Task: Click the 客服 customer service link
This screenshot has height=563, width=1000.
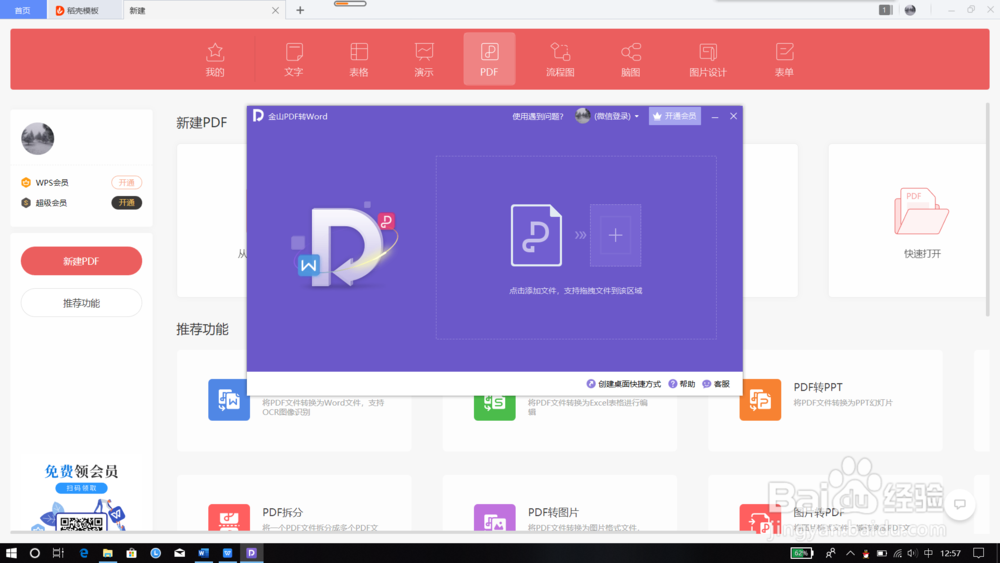Action: click(x=716, y=384)
